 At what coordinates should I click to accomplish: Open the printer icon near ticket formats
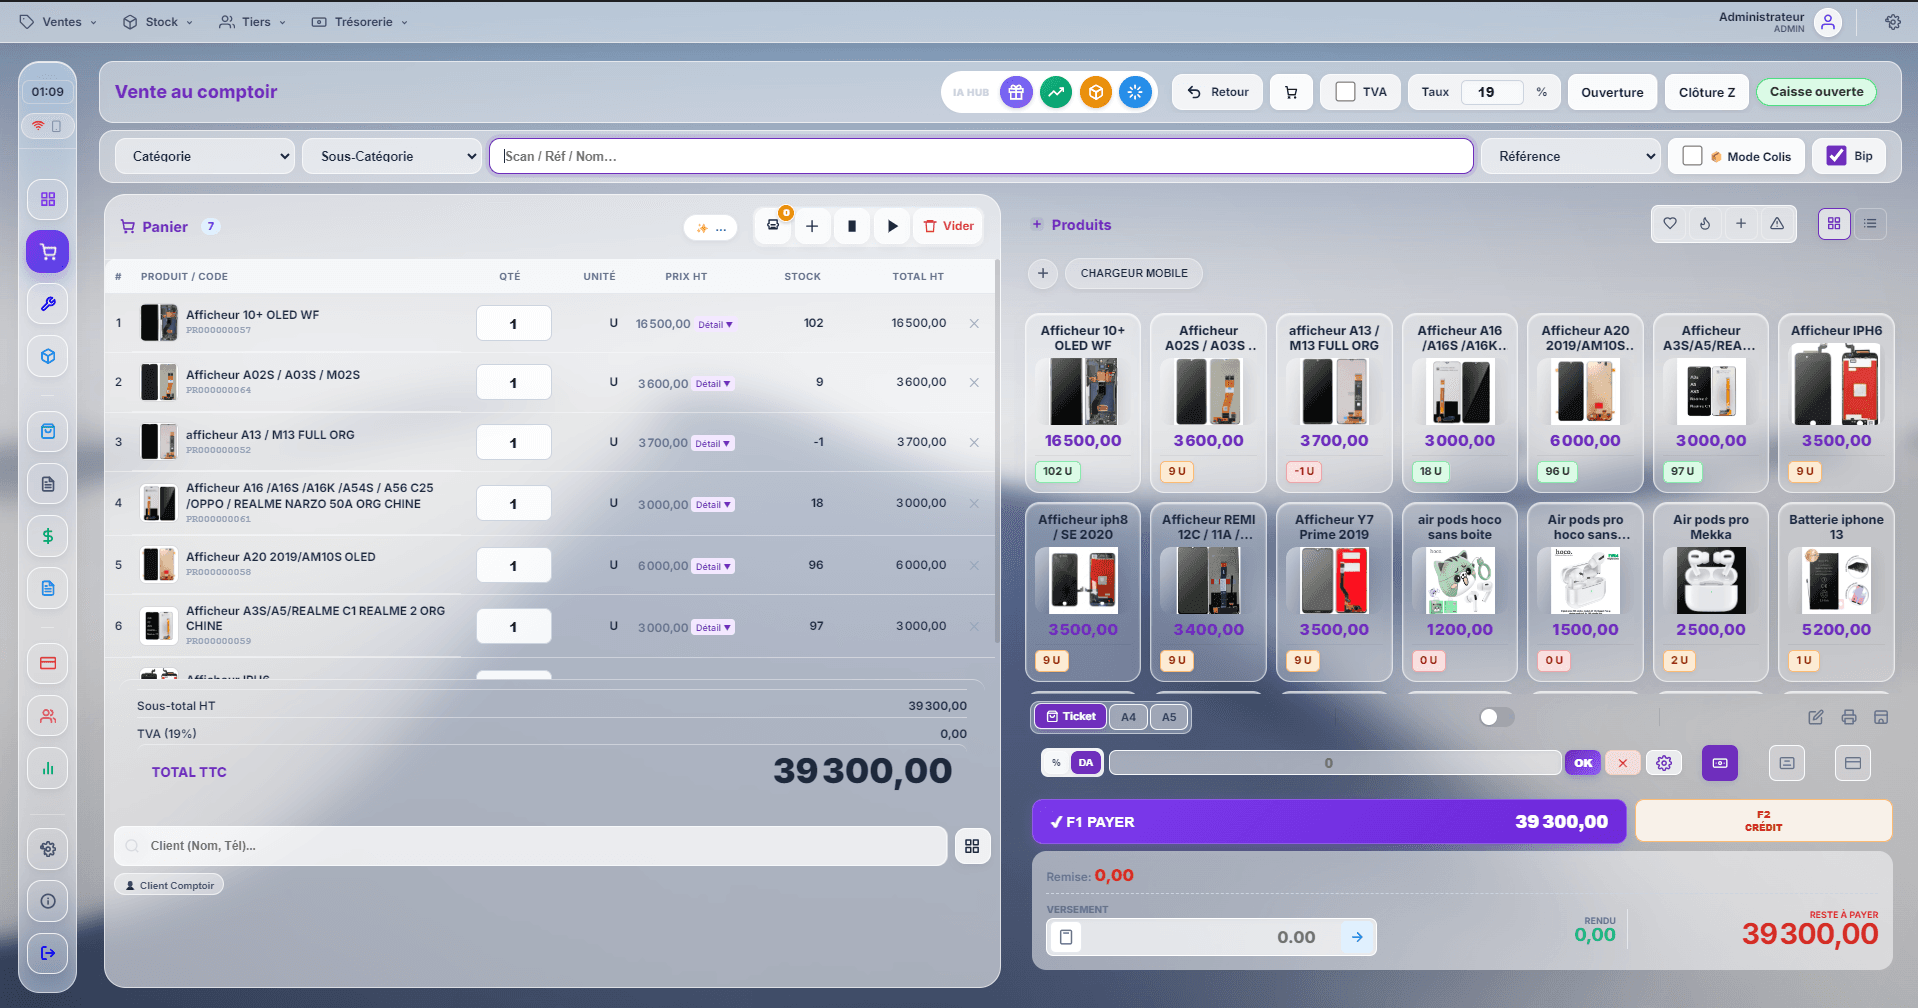[x=1848, y=717]
